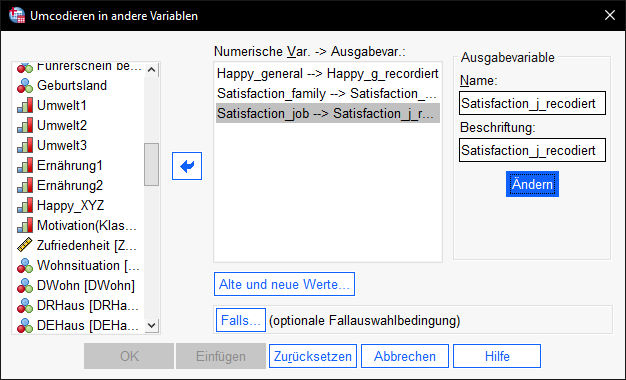Select the Satisfaction_family mapping row
Screen dimensions: 626x380
pos(328,93)
